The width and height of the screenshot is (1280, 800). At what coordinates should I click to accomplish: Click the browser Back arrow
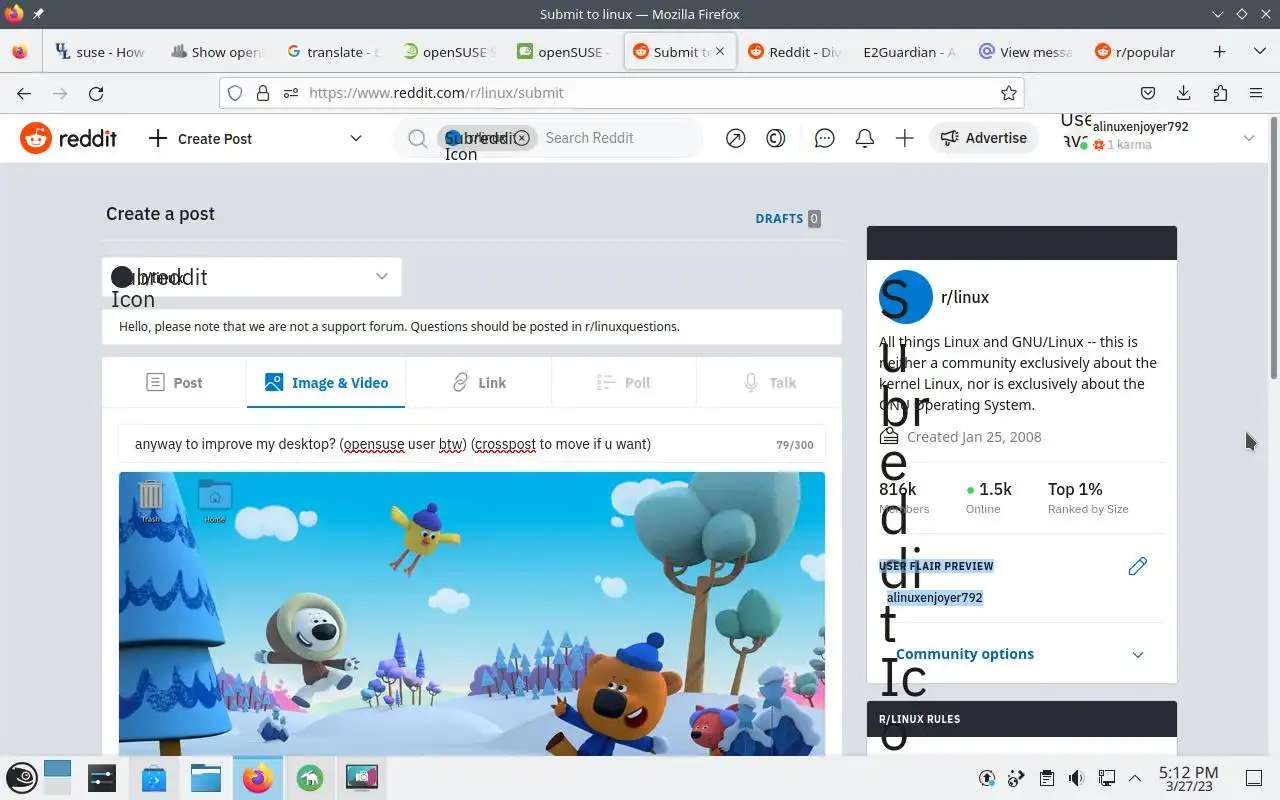point(24,93)
